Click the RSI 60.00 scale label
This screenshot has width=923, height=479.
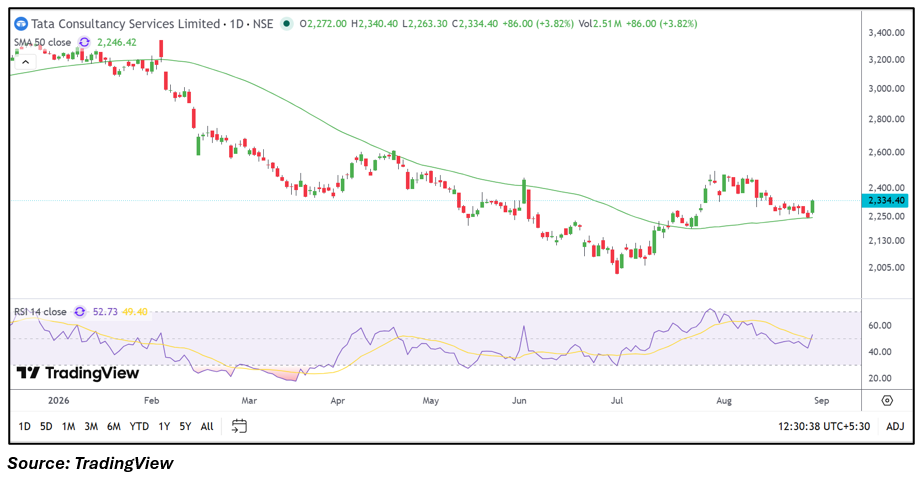tap(880, 325)
